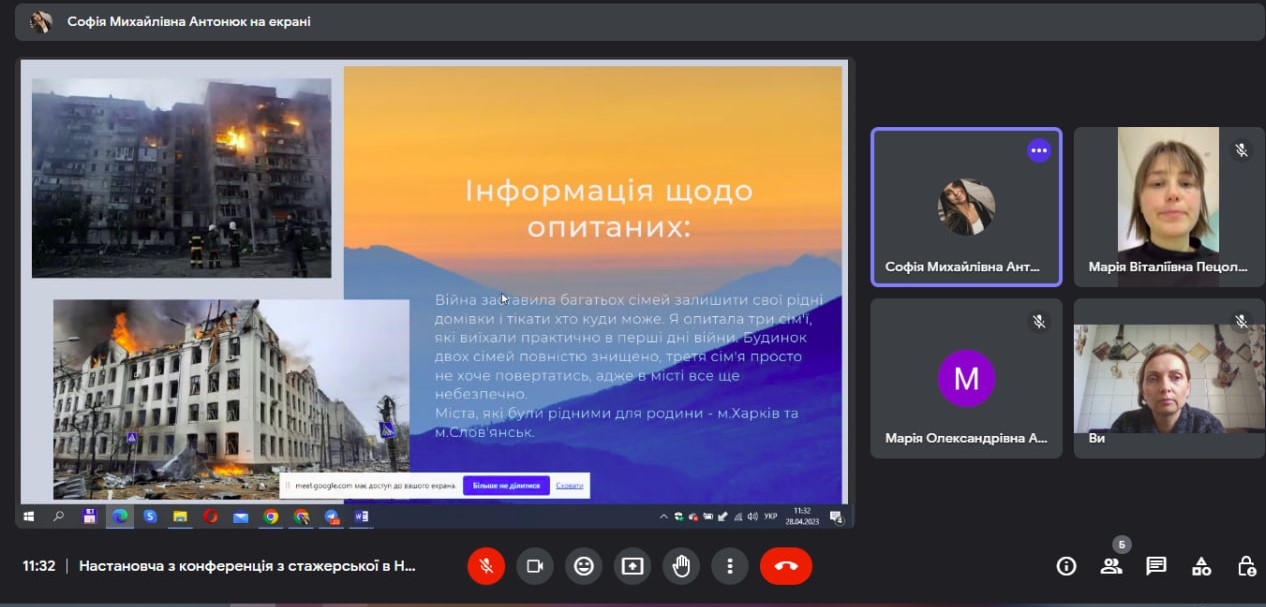The width and height of the screenshot is (1266, 607).
Task: Raise your hand in the meeting
Action: [x=681, y=565]
